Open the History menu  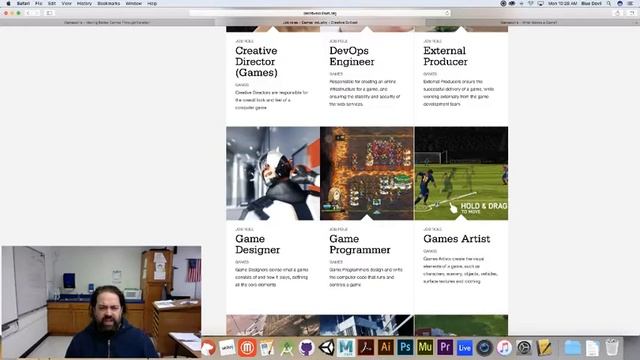pyautogui.click(x=84, y=3)
